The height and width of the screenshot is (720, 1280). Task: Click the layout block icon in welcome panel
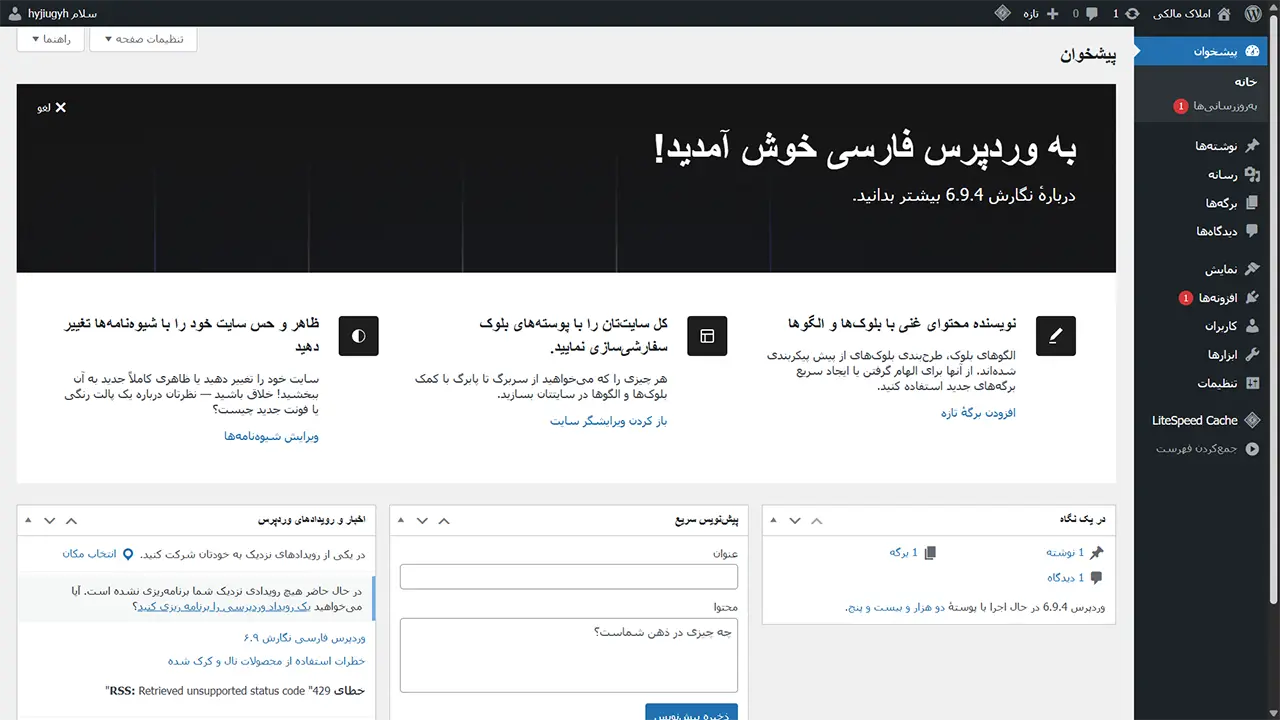pos(707,336)
